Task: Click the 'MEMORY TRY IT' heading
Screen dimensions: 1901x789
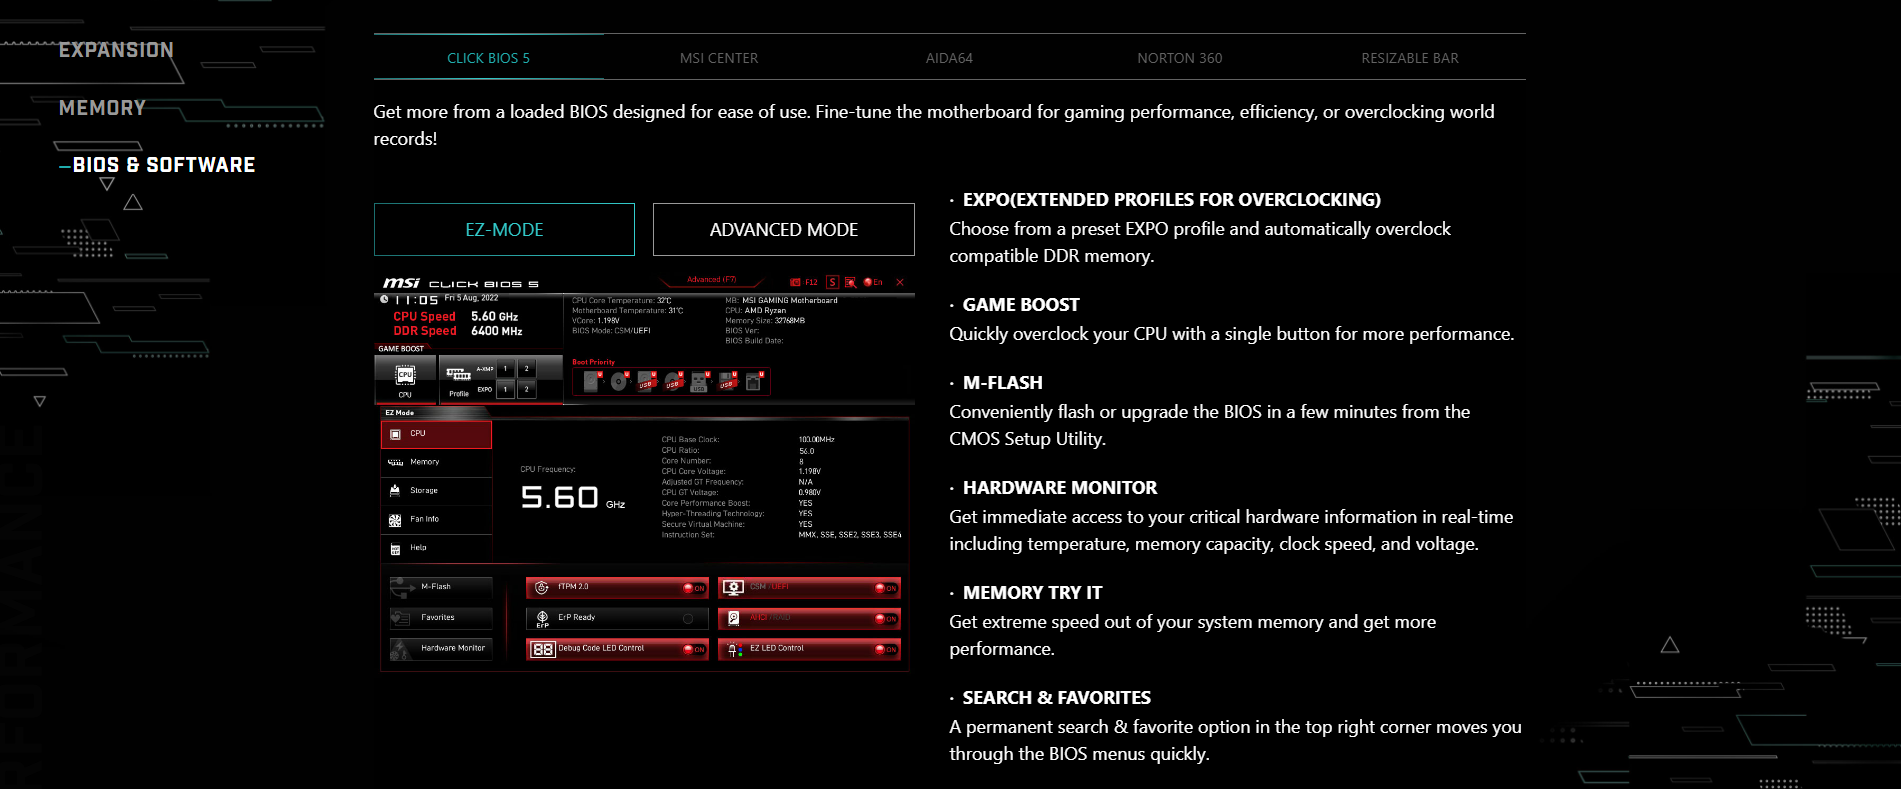Action: [1032, 593]
